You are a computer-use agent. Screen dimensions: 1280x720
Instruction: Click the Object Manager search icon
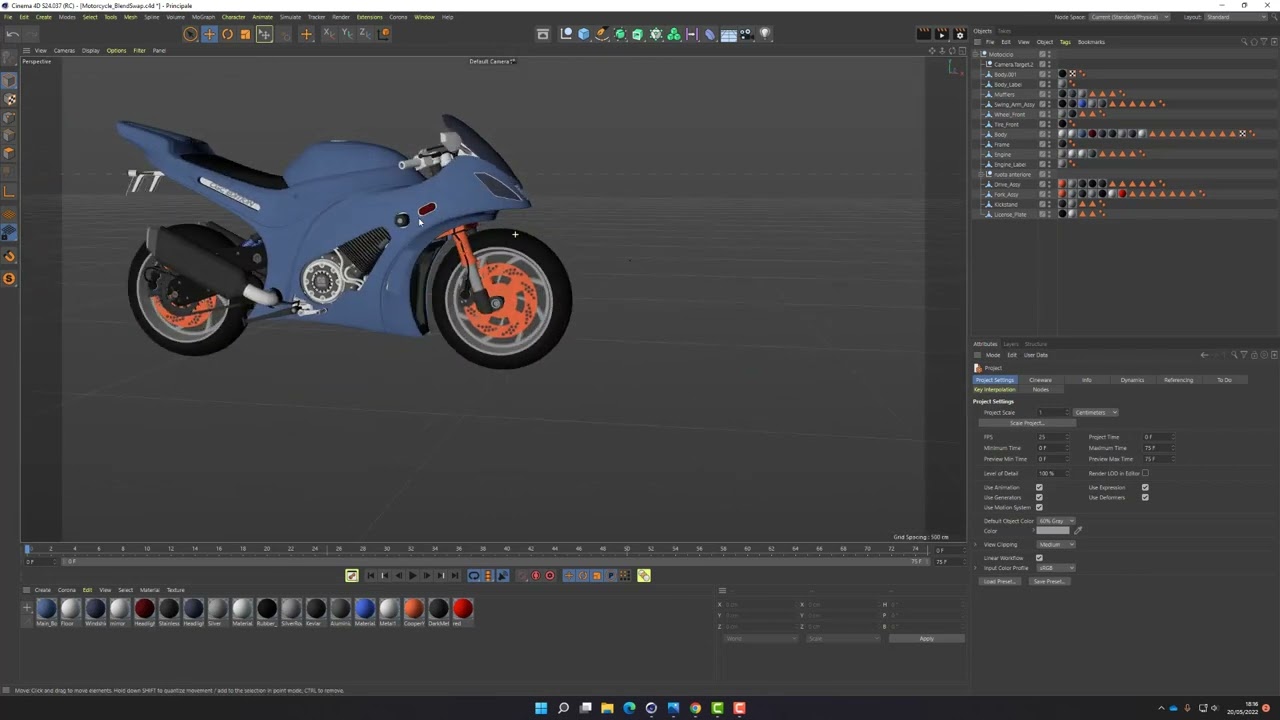pos(1244,42)
